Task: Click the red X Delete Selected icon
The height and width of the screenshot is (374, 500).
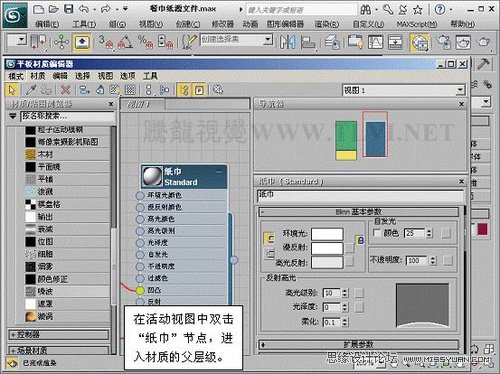Action: 66,90
